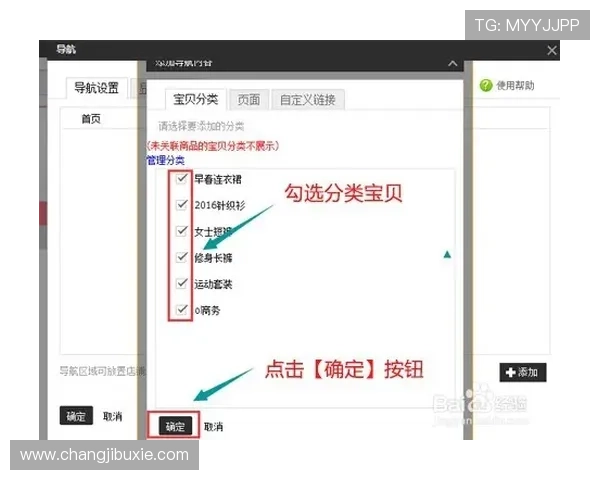This screenshot has width=600, height=480.
Task: Uncheck the 修身长裤 checkbox
Action: click(x=181, y=257)
